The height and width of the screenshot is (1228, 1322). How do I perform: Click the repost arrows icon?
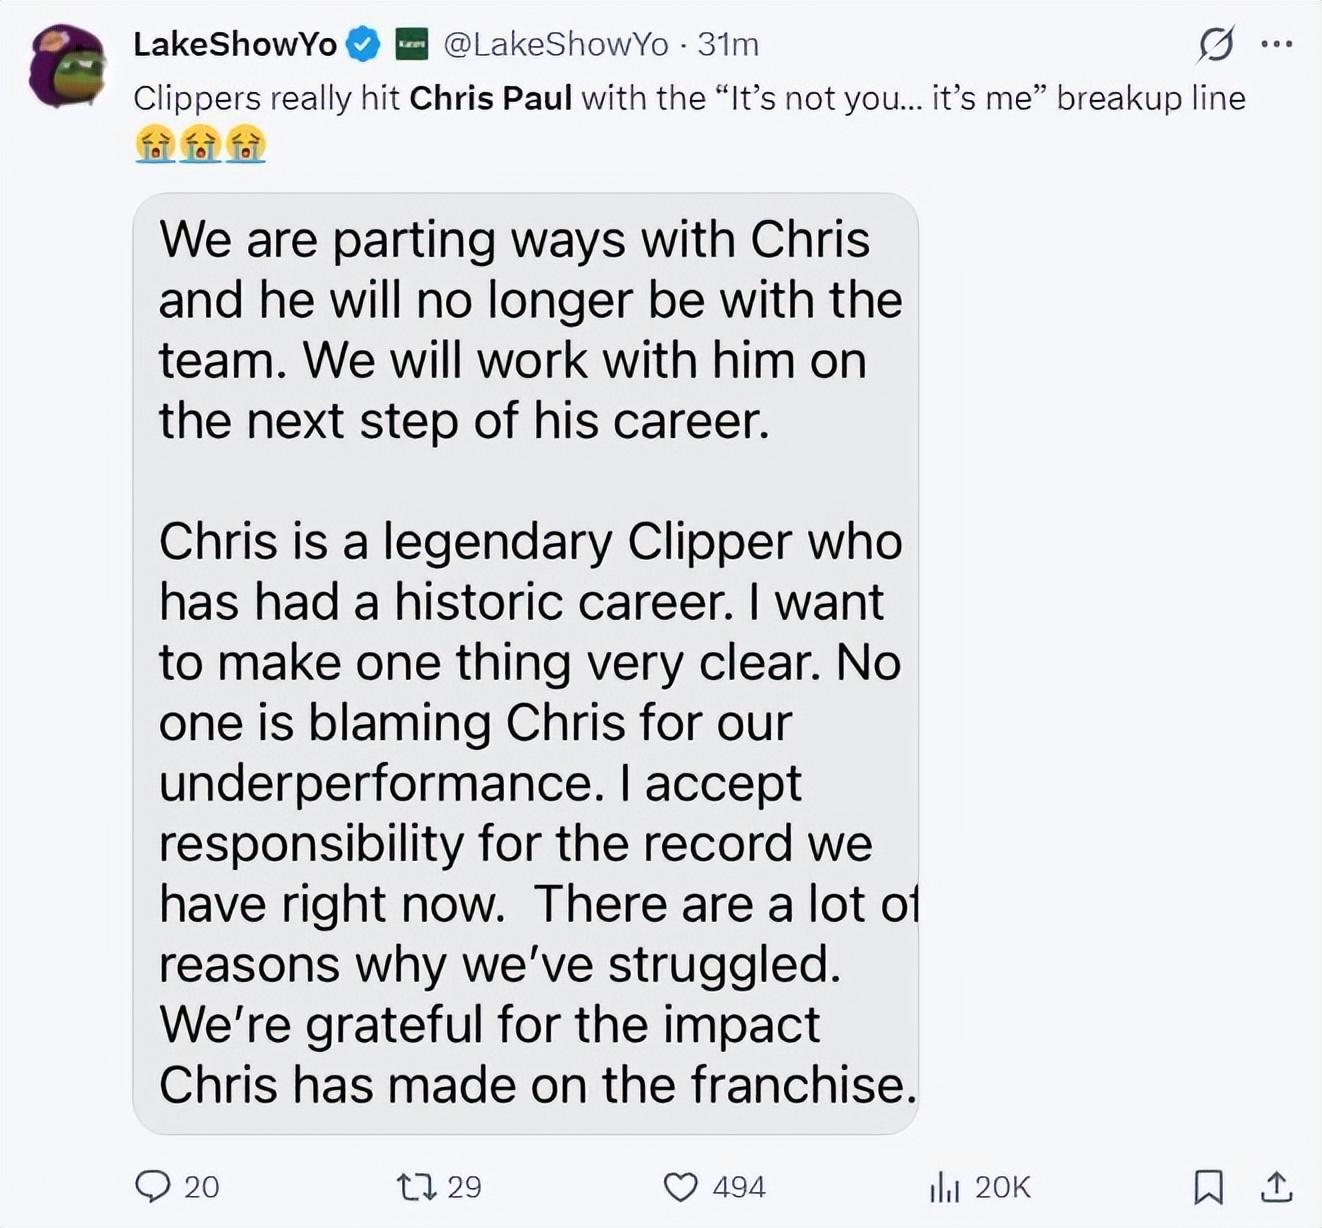pos(416,1186)
